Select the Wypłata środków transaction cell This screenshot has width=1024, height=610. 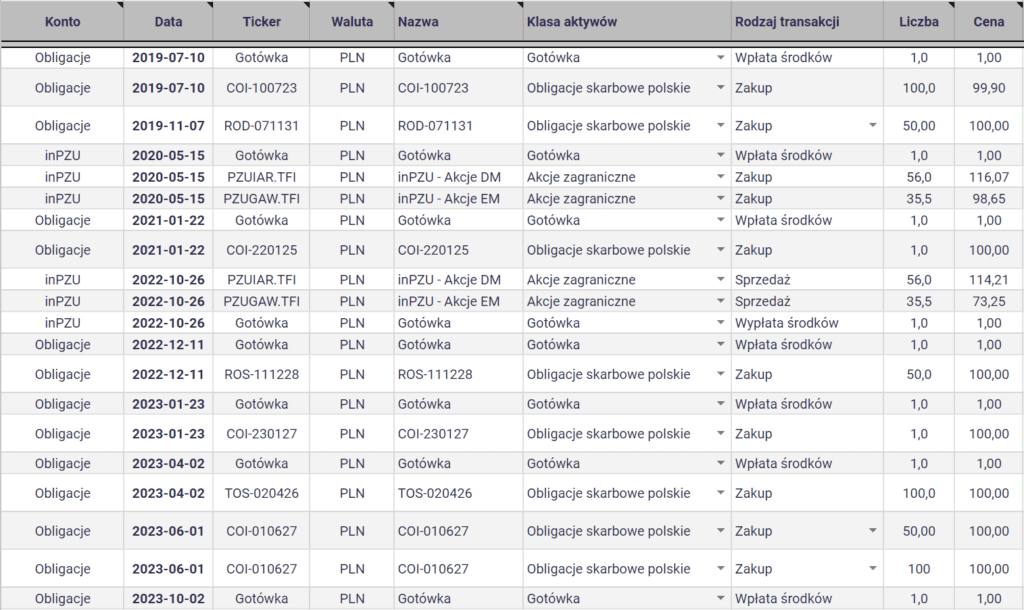pyautogui.click(x=786, y=323)
